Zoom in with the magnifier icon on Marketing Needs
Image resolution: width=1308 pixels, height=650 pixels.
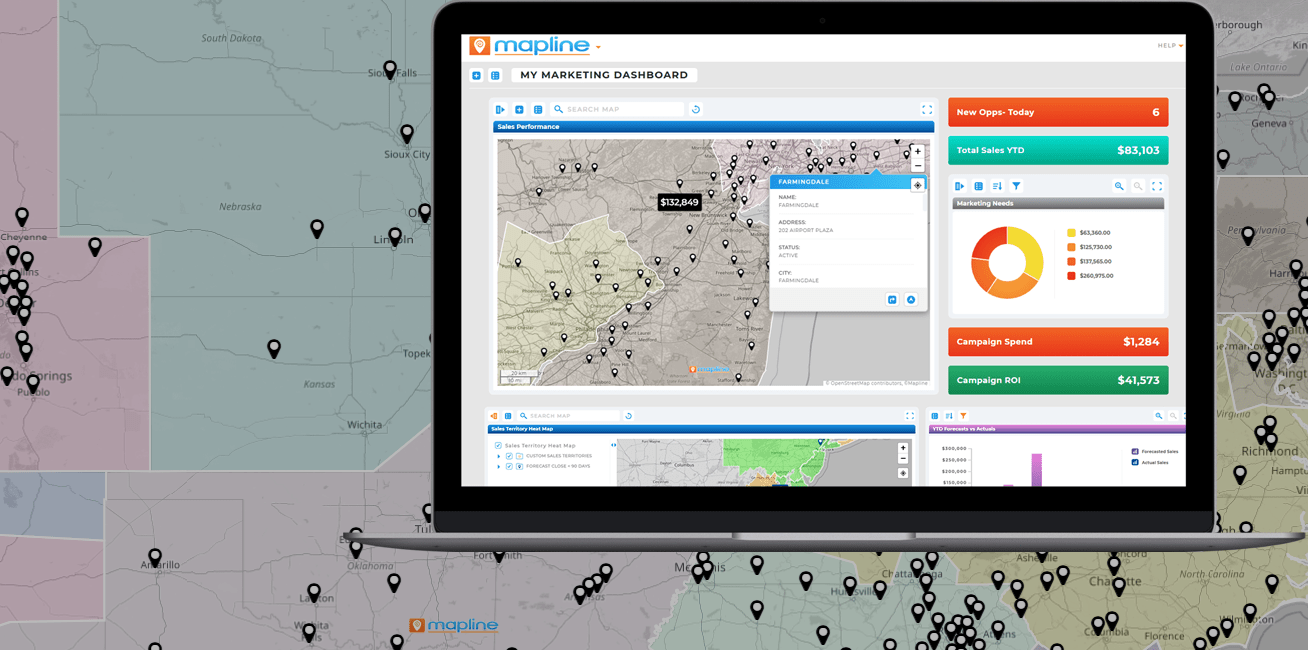coord(1119,186)
